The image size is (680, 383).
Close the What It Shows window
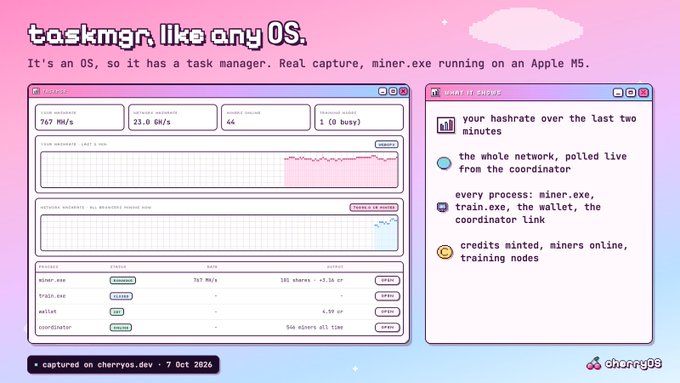pos(644,92)
